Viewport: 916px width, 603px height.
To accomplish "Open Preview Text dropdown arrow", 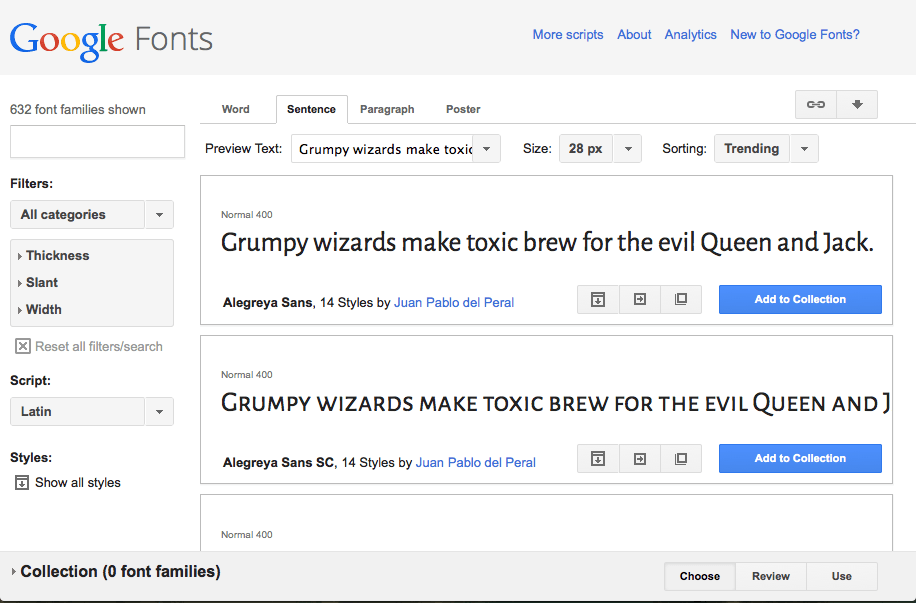I will click(x=486, y=148).
